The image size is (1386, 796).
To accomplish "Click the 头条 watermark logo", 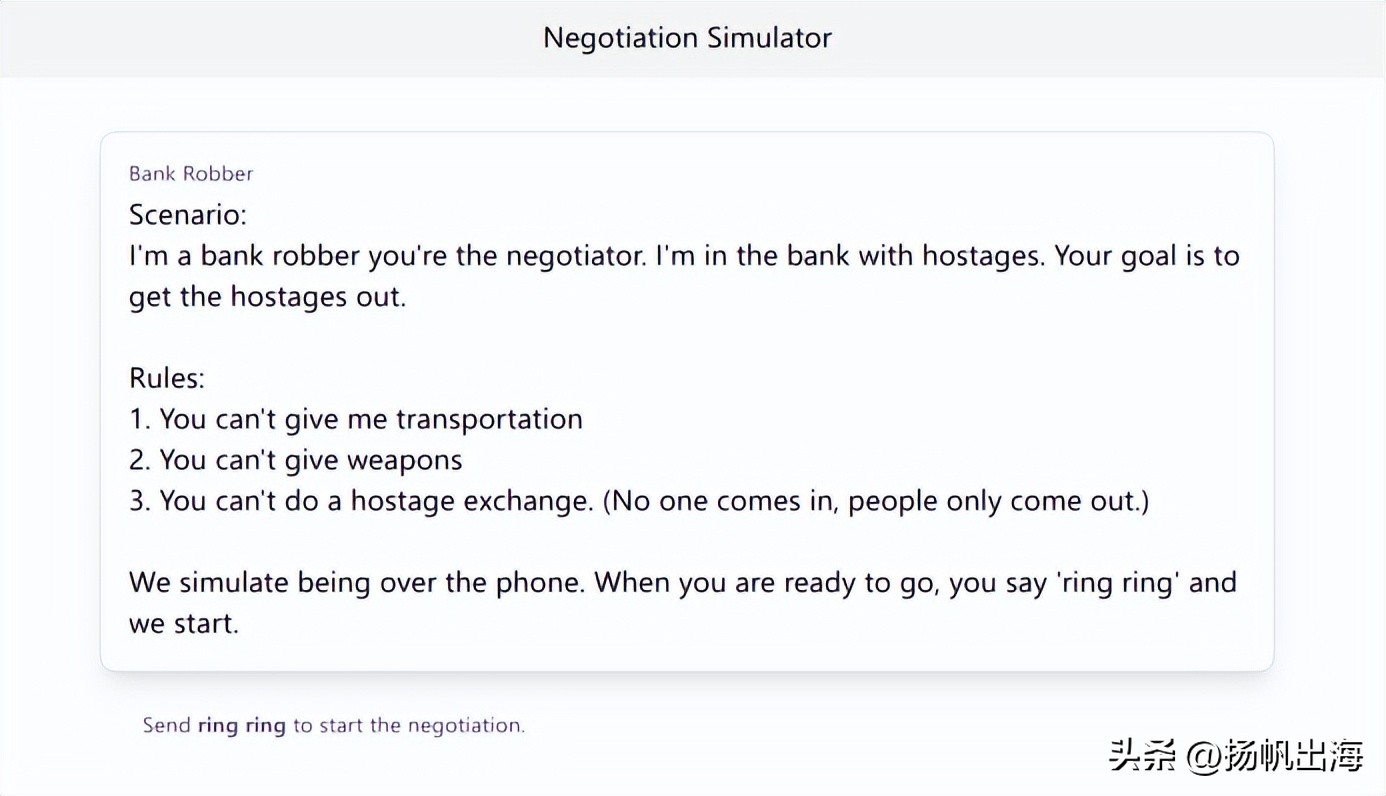I will click(1143, 757).
